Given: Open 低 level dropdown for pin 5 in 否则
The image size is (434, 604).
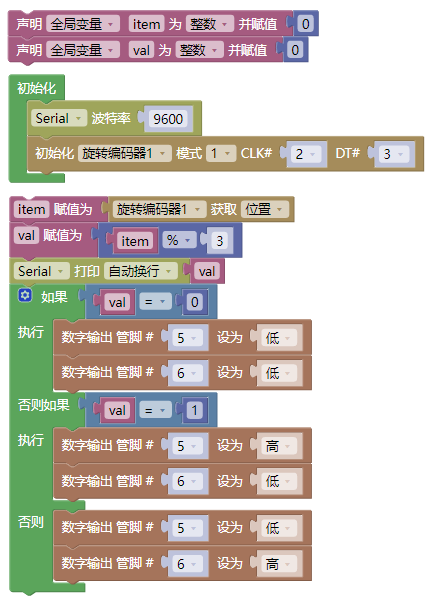Looking at the screenshot, I should (x=279, y=528).
